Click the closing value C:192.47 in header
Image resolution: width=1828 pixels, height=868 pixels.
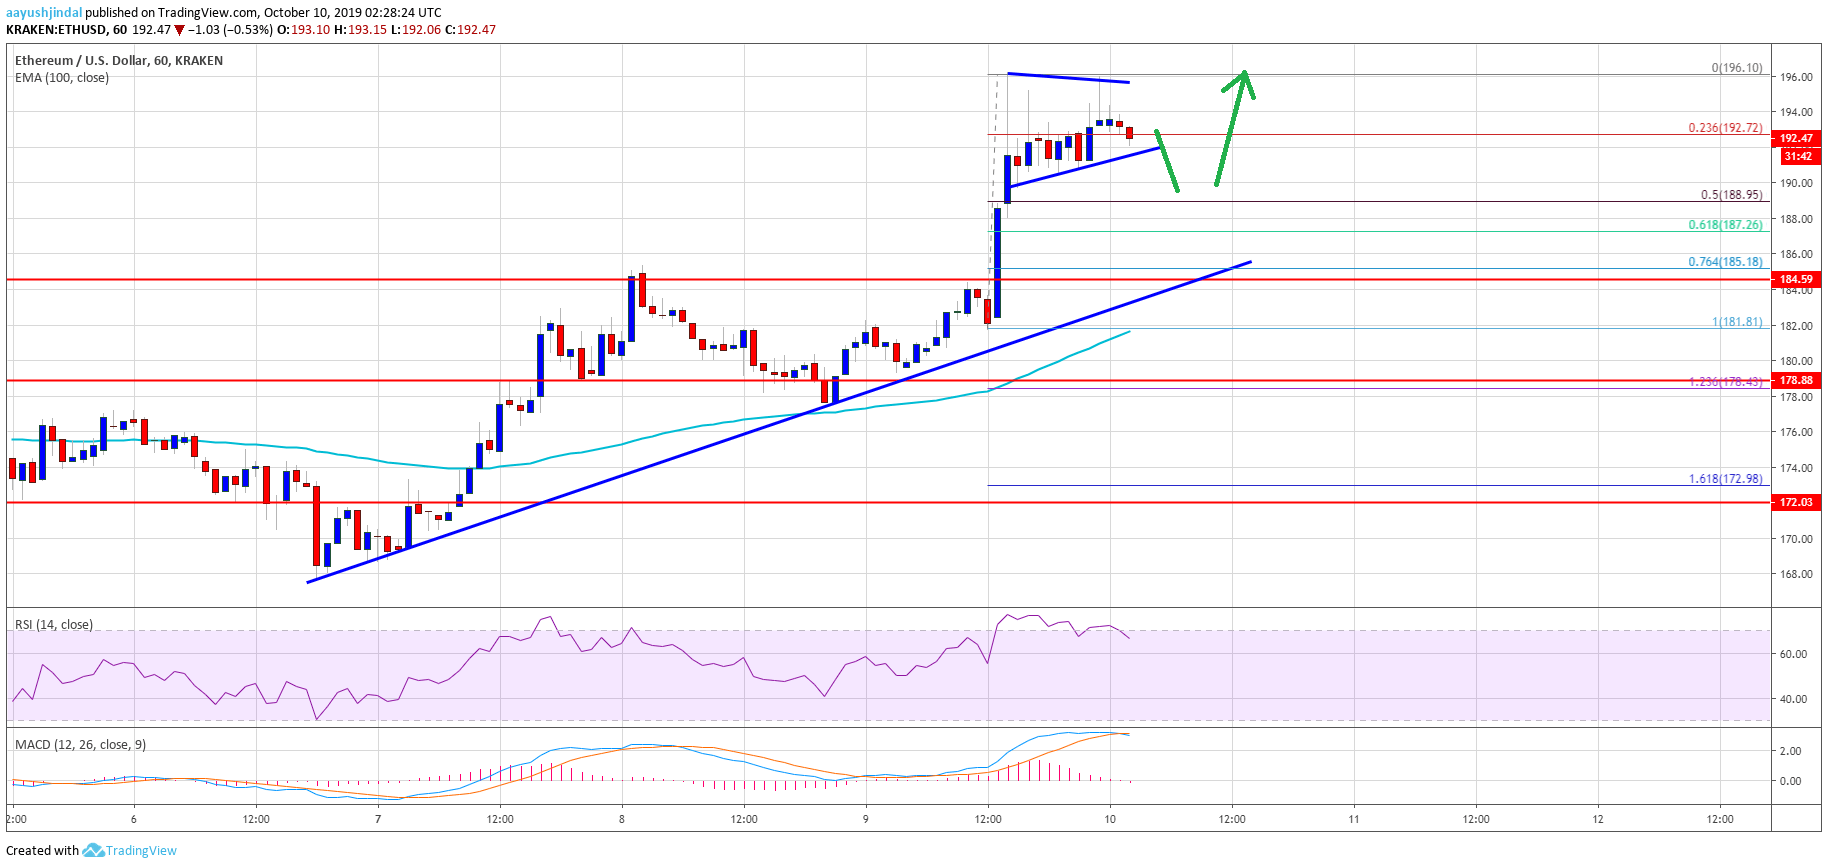pos(470,30)
